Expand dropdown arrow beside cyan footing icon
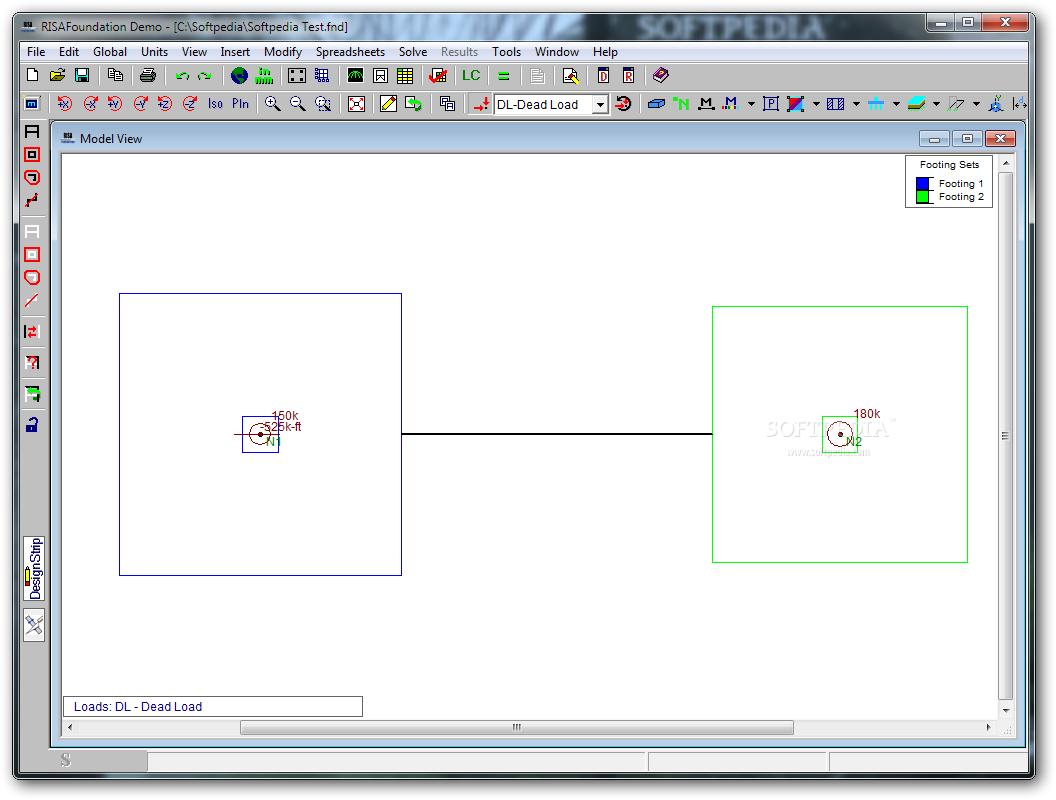The width and height of the screenshot is (1056, 800). point(896,104)
